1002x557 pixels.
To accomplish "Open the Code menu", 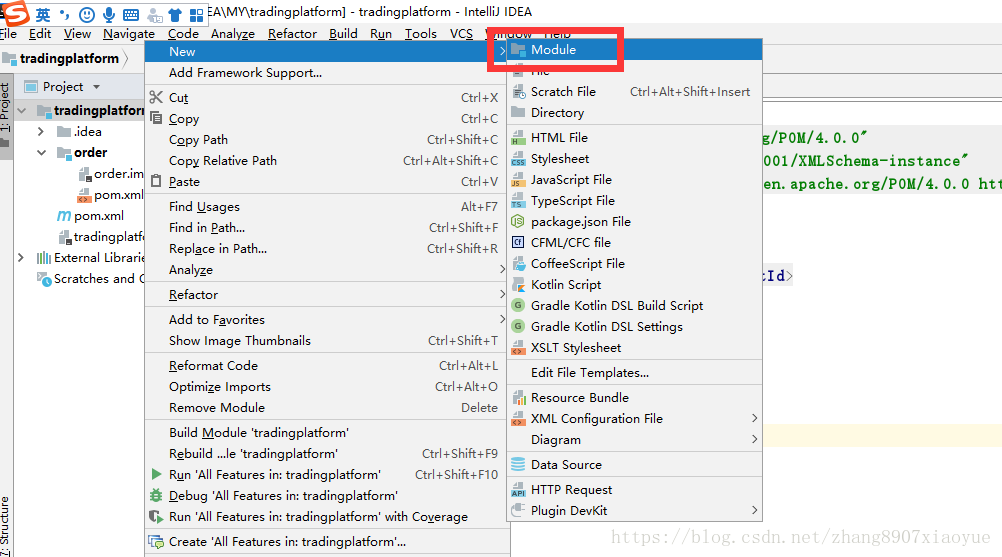I will coord(183,34).
